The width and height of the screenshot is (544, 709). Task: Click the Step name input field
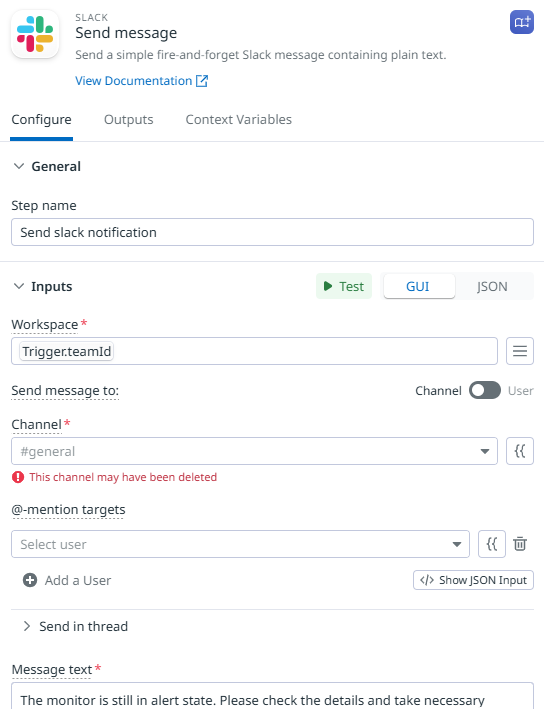(272, 232)
